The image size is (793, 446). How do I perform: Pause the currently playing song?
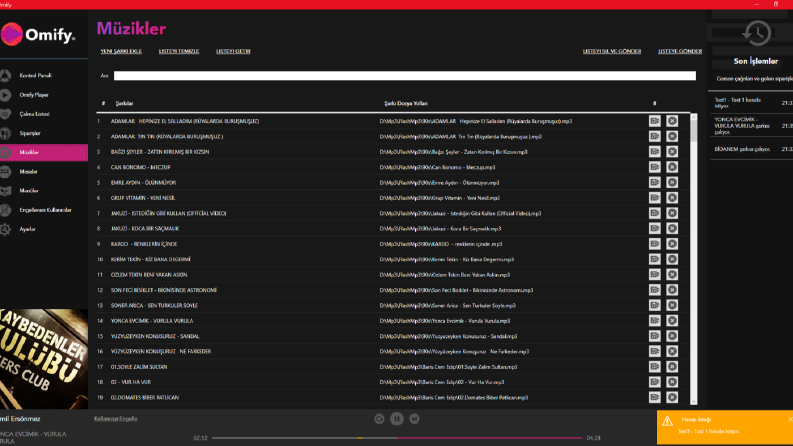(397, 419)
